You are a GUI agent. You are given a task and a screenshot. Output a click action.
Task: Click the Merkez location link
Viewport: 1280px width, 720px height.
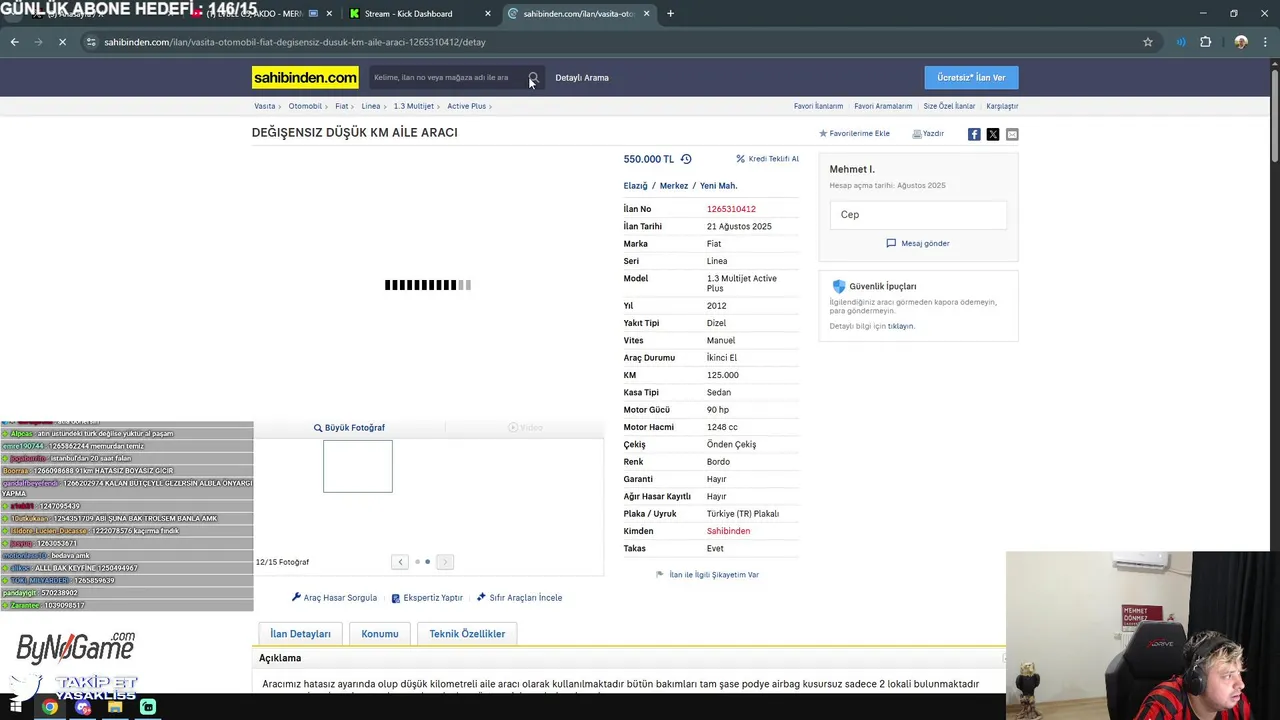pos(674,186)
